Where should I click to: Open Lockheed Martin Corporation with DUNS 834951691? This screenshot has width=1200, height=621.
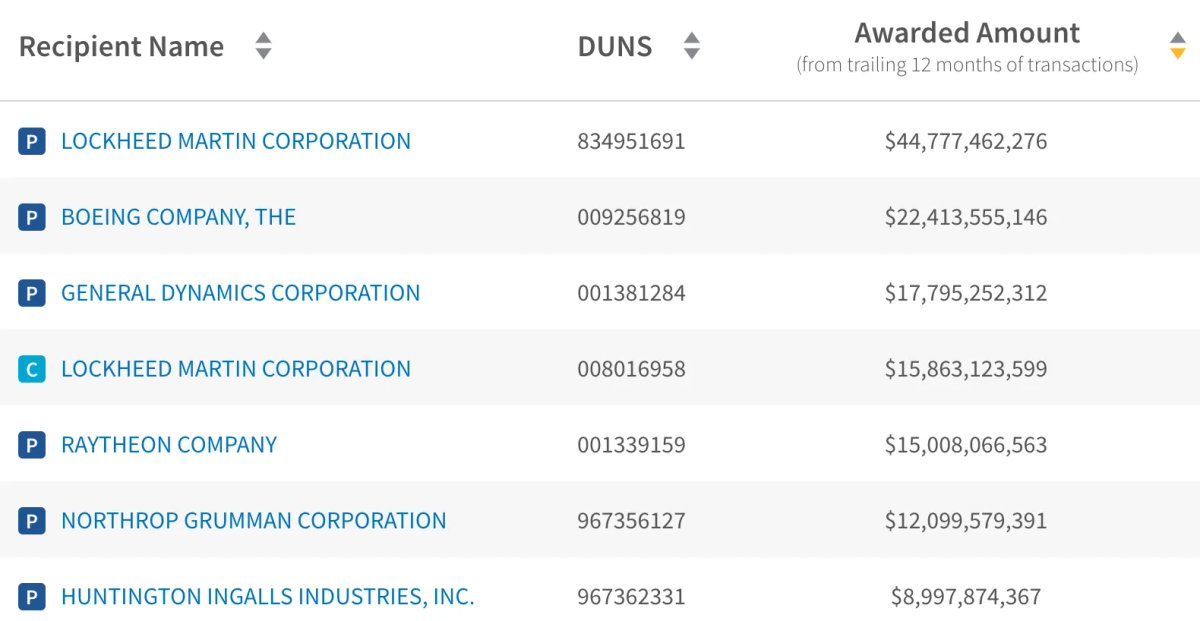236,141
